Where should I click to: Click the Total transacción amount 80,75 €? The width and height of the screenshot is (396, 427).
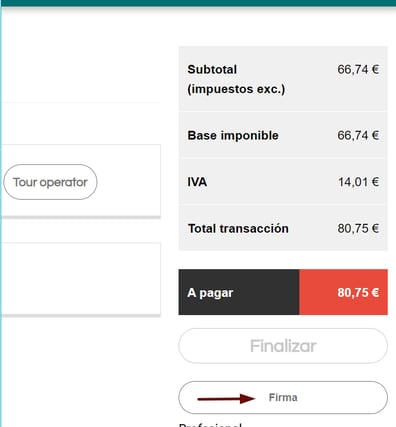(358, 228)
